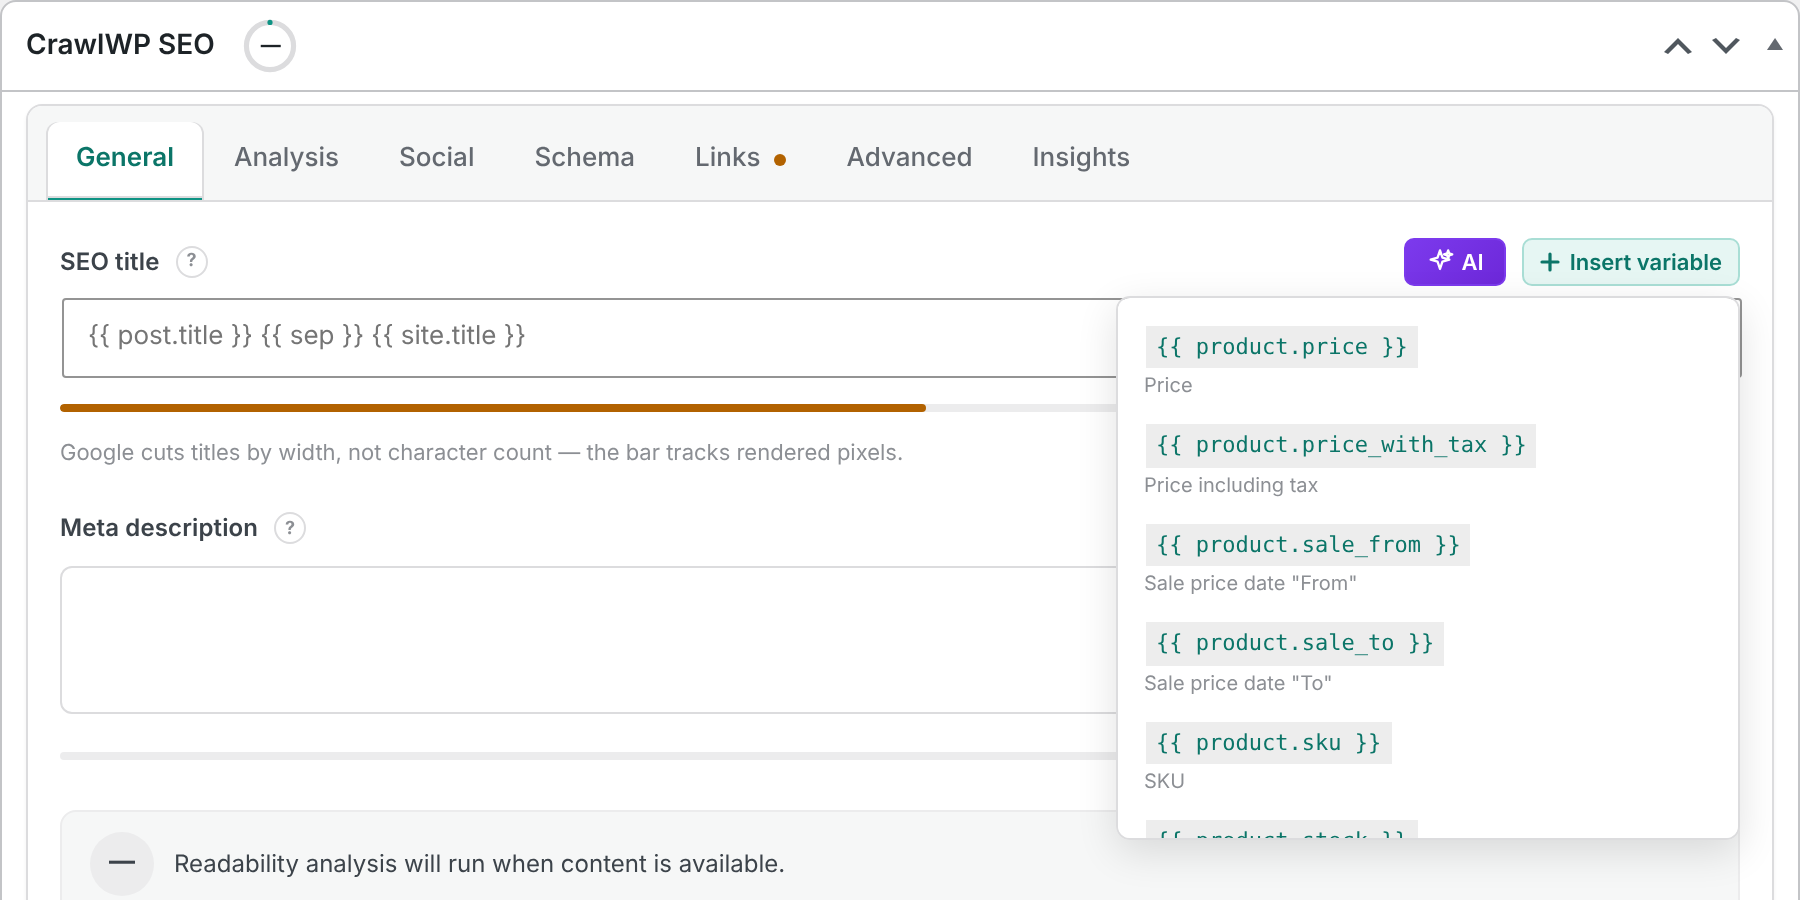Insert the product.sku variable
The width and height of the screenshot is (1800, 900).
pos(1269,743)
